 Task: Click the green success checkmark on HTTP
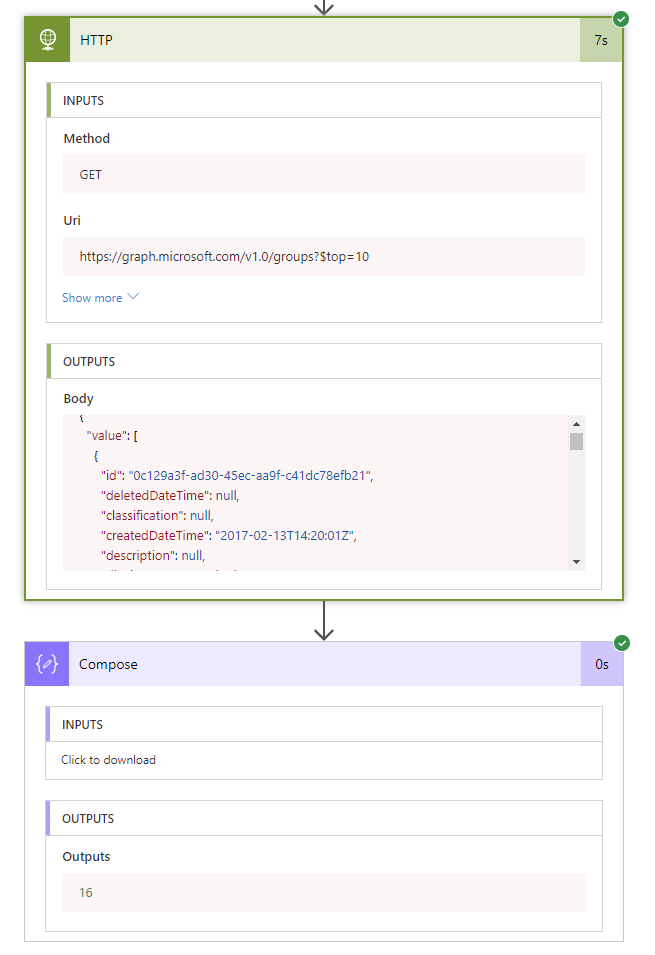click(x=621, y=18)
